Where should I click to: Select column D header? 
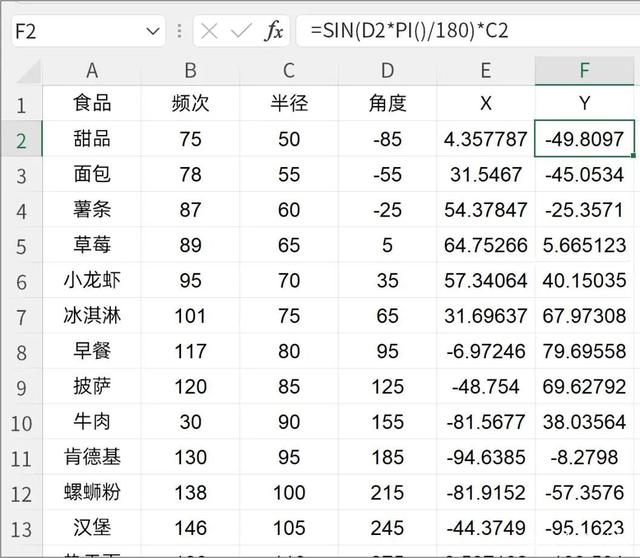click(x=387, y=70)
